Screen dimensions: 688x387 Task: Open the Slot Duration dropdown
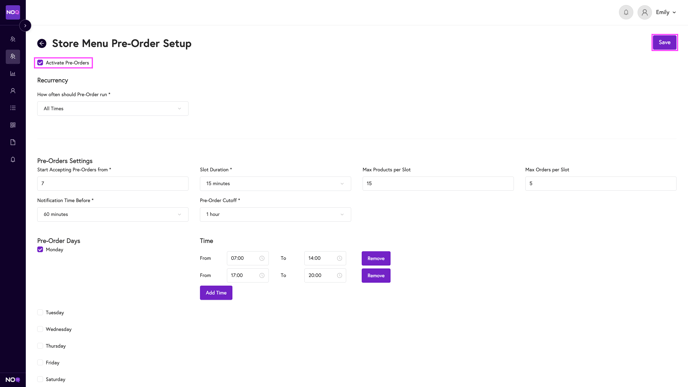pyautogui.click(x=275, y=183)
